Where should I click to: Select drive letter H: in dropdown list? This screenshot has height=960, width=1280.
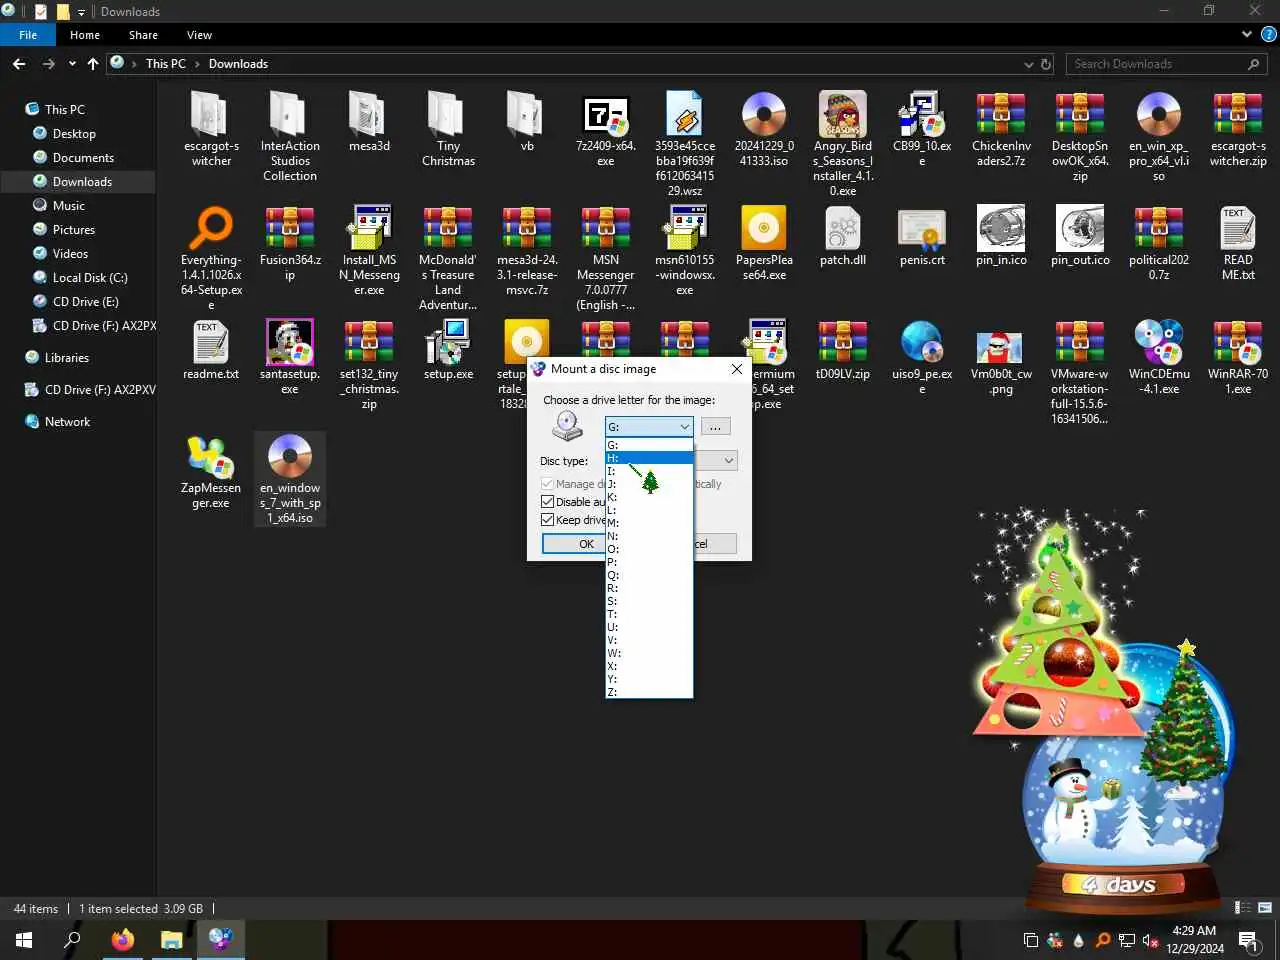pos(648,458)
